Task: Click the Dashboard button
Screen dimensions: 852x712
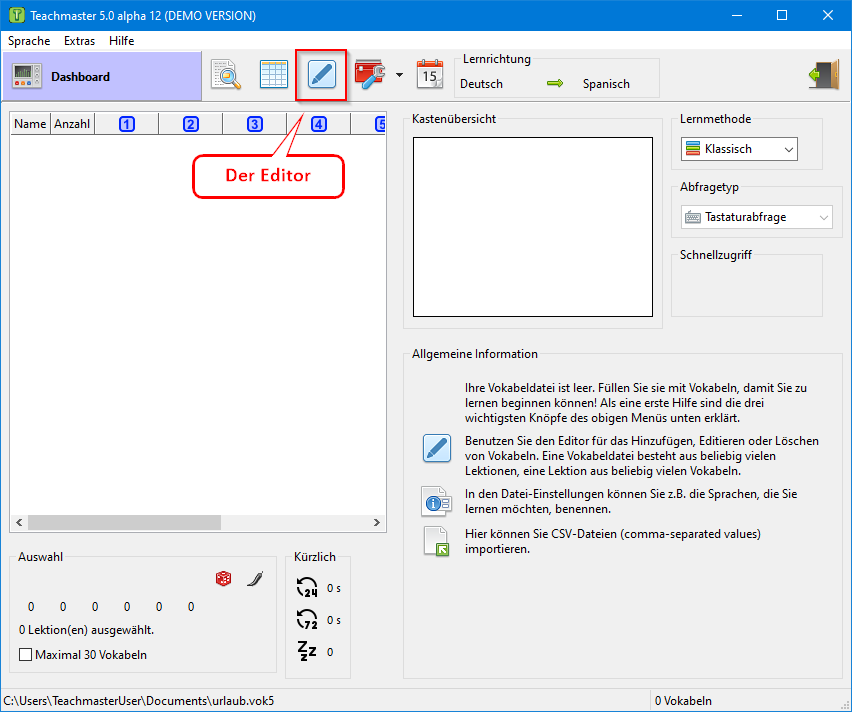Action: pyautogui.click(x=102, y=76)
